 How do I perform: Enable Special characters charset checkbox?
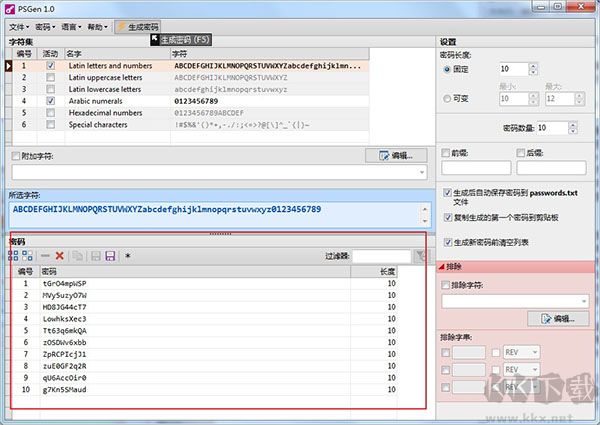pos(51,124)
